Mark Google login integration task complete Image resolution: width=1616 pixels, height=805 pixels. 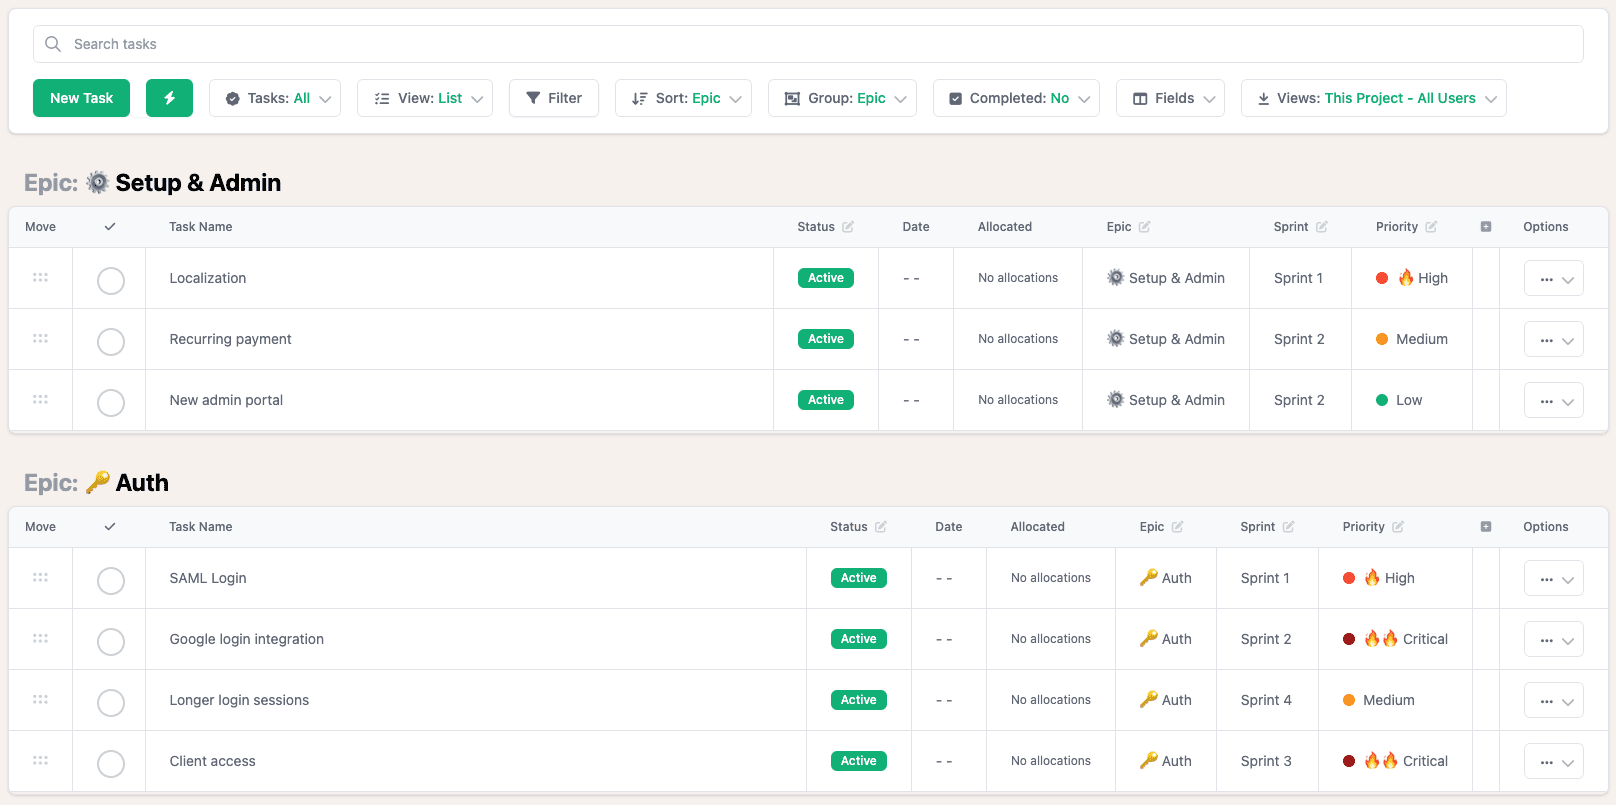tap(111, 642)
